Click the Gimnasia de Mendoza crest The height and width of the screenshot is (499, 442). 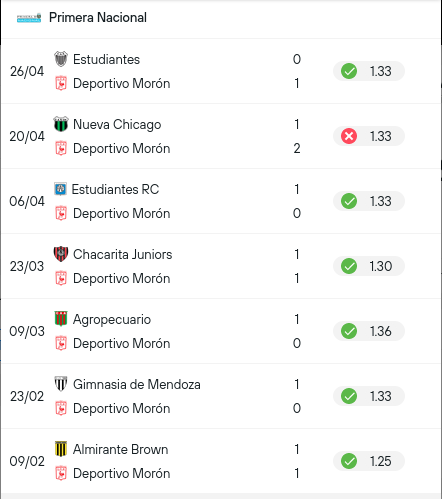pos(61,384)
